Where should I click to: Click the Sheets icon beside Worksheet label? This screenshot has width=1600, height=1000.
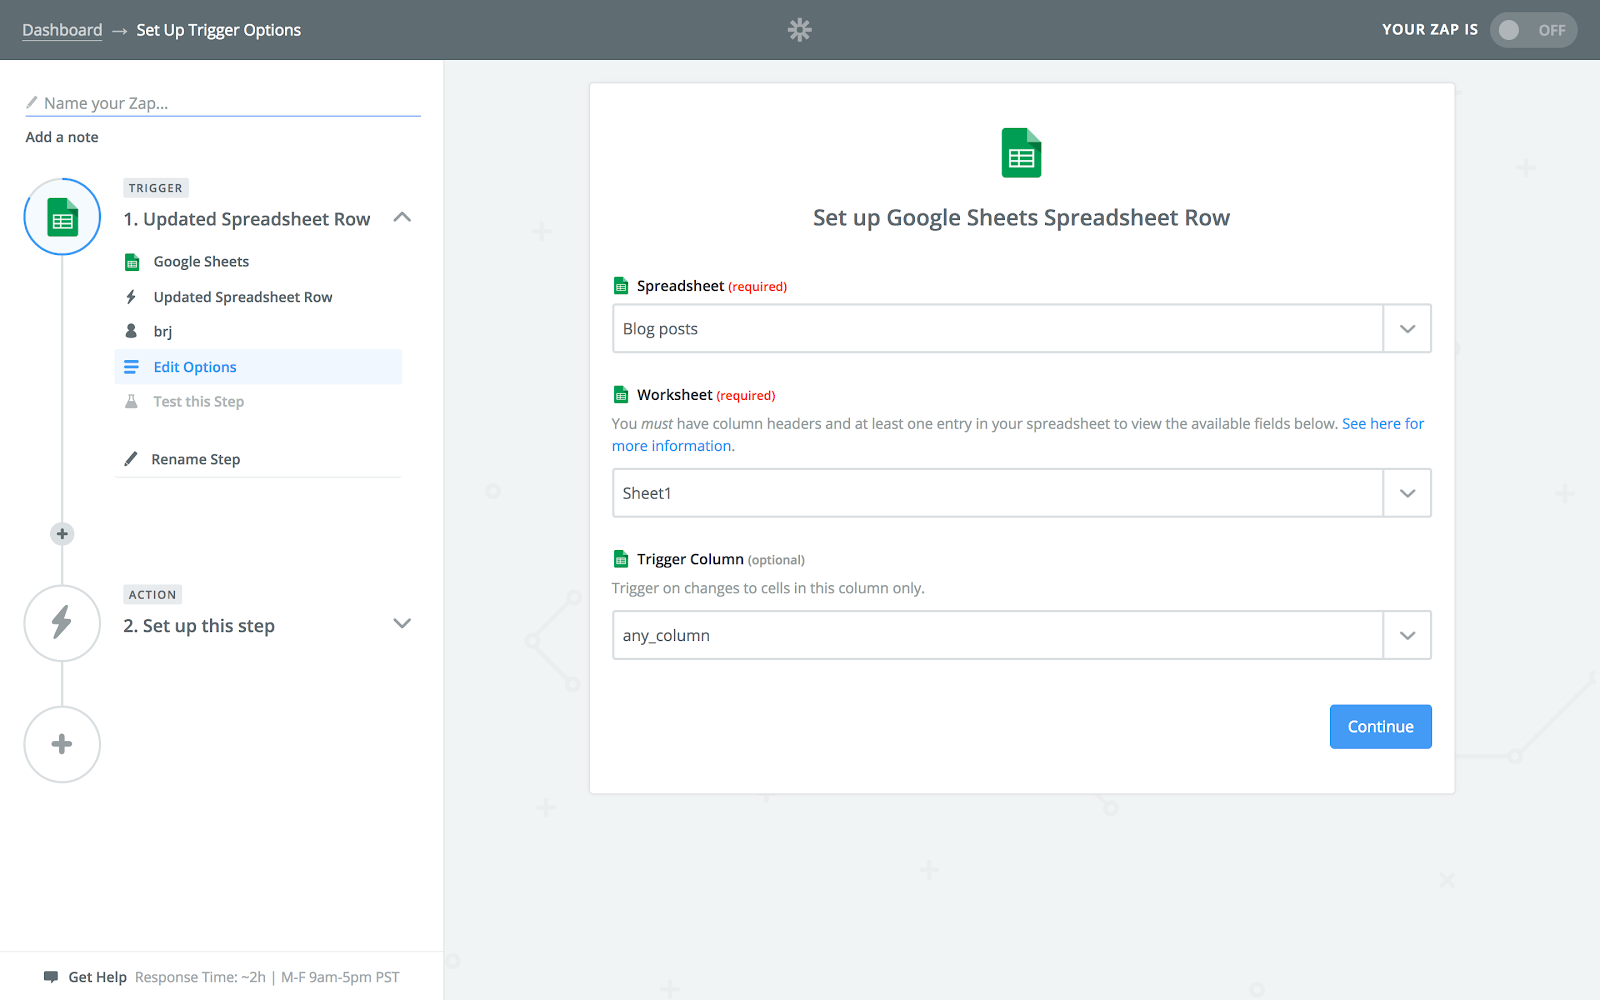click(x=621, y=395)
